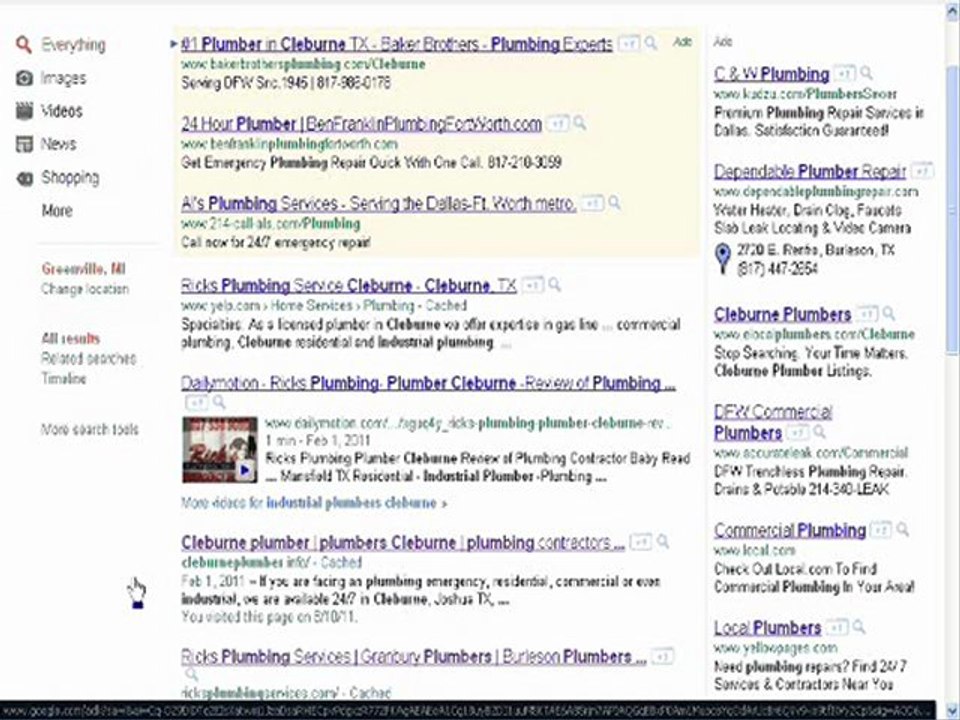Click the film strip Videos icon

coord(24,111)
